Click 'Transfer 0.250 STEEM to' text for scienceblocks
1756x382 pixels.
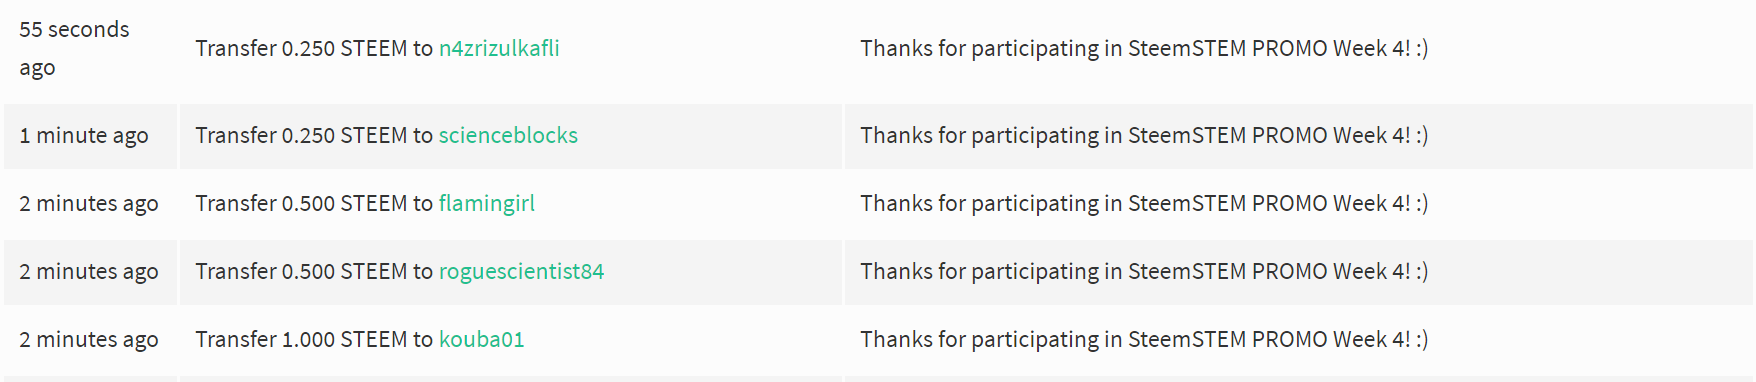[x=314, y=135]
